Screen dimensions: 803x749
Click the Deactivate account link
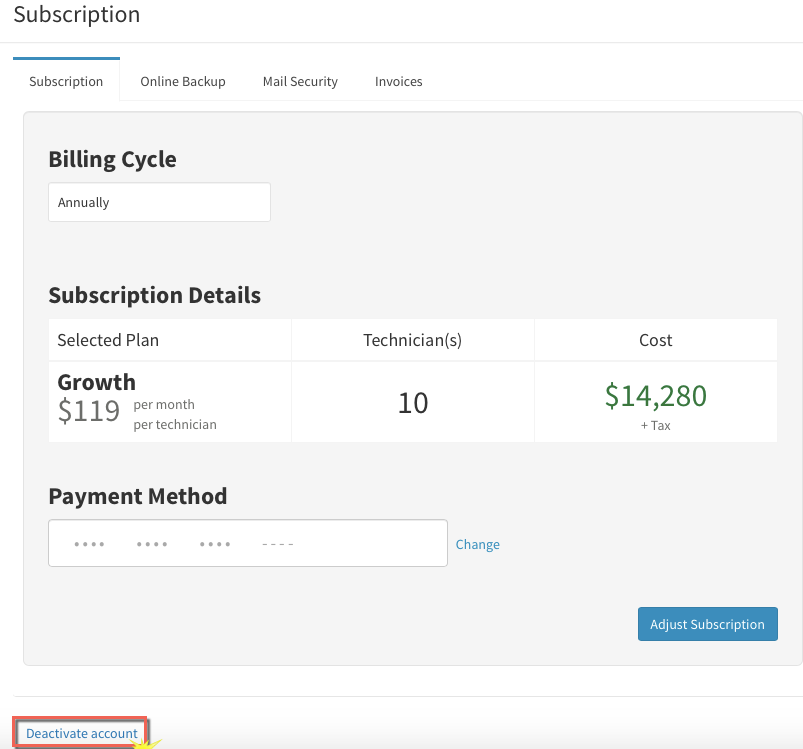82,733
